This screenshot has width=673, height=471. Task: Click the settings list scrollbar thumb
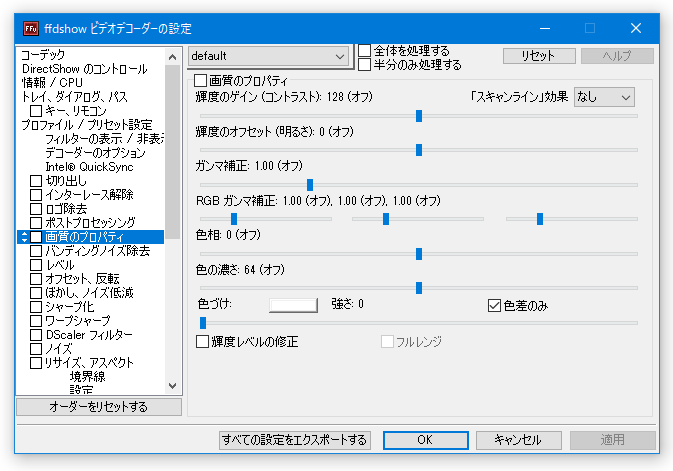tap(173, 152)
